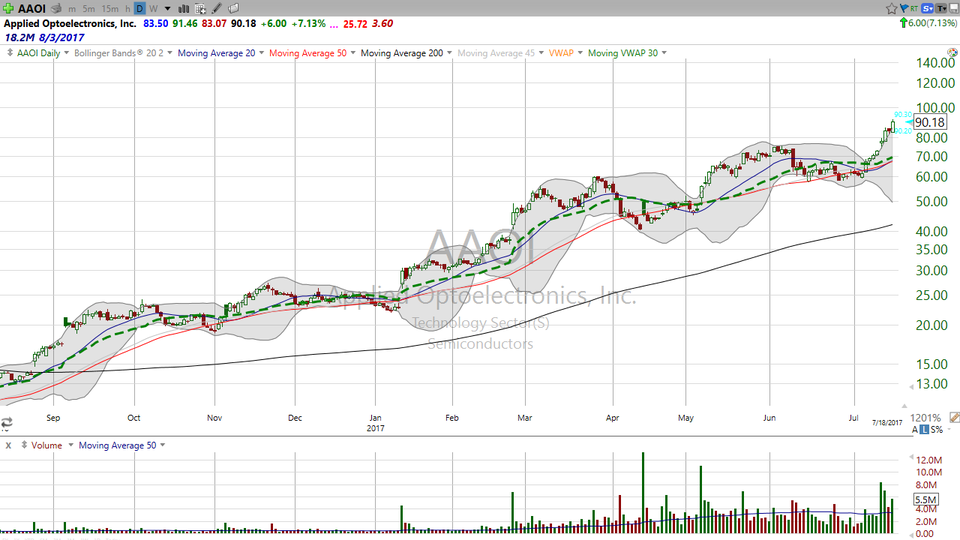Select the 5m time frame
Image resolution: width=960 pixels, height=540 pixels.
[89, 9]
